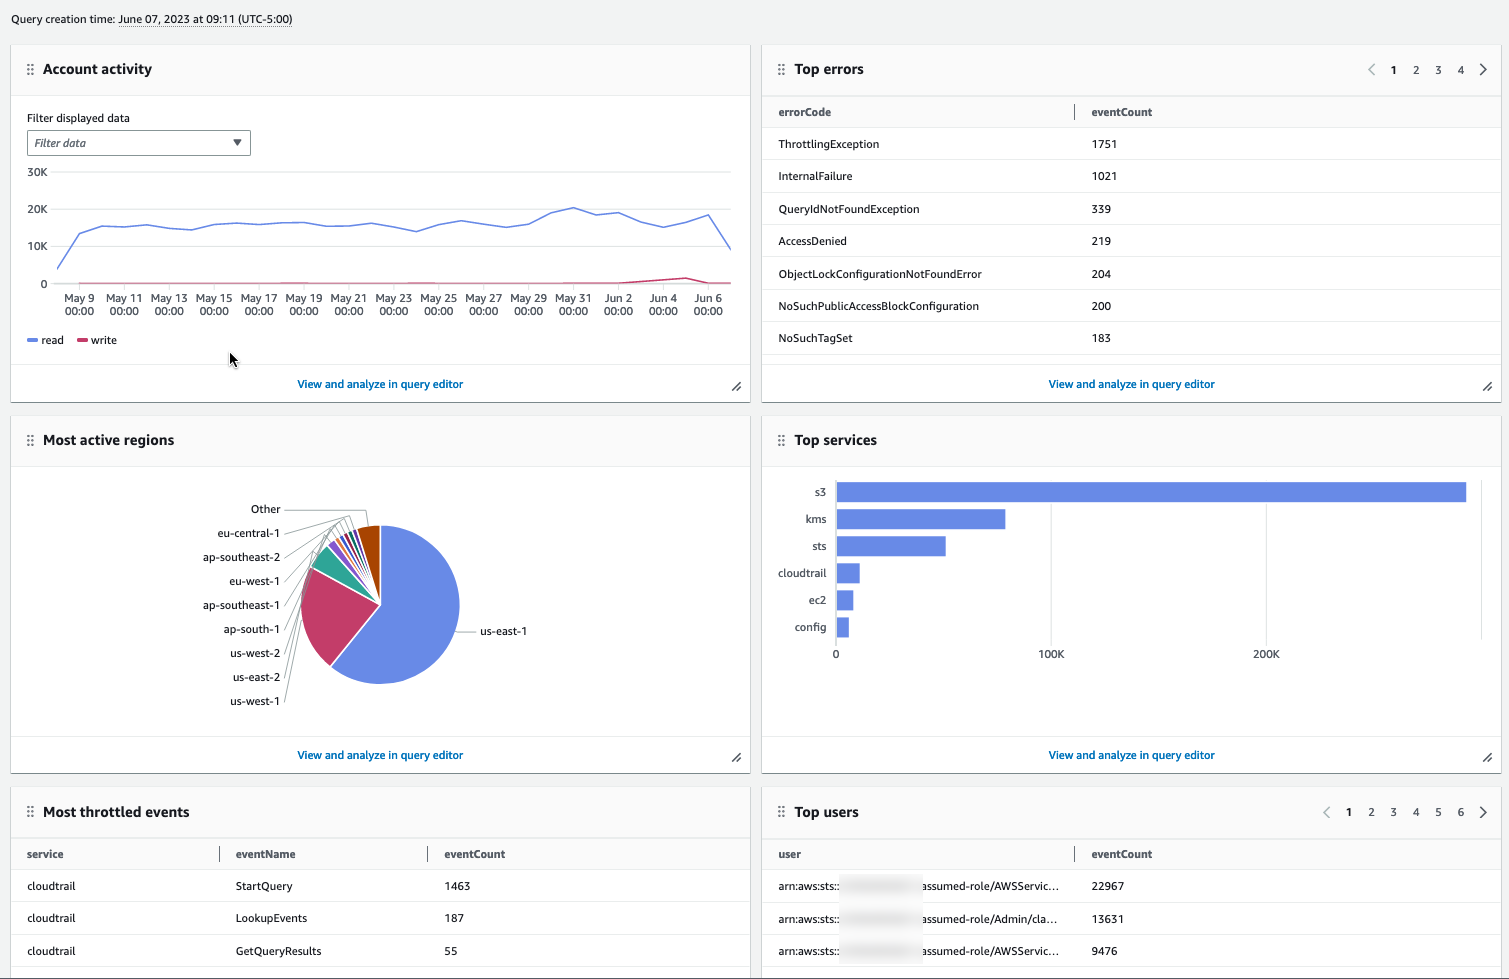Click the Most active regions drag handle
1509x979 pixels.
click(x=29, y=440)
